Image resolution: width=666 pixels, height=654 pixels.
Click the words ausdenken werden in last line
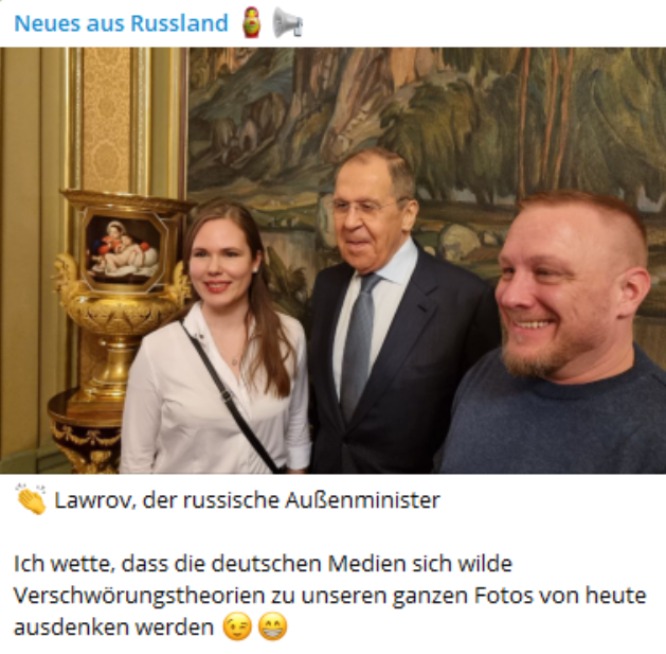(x=114, y=627)
